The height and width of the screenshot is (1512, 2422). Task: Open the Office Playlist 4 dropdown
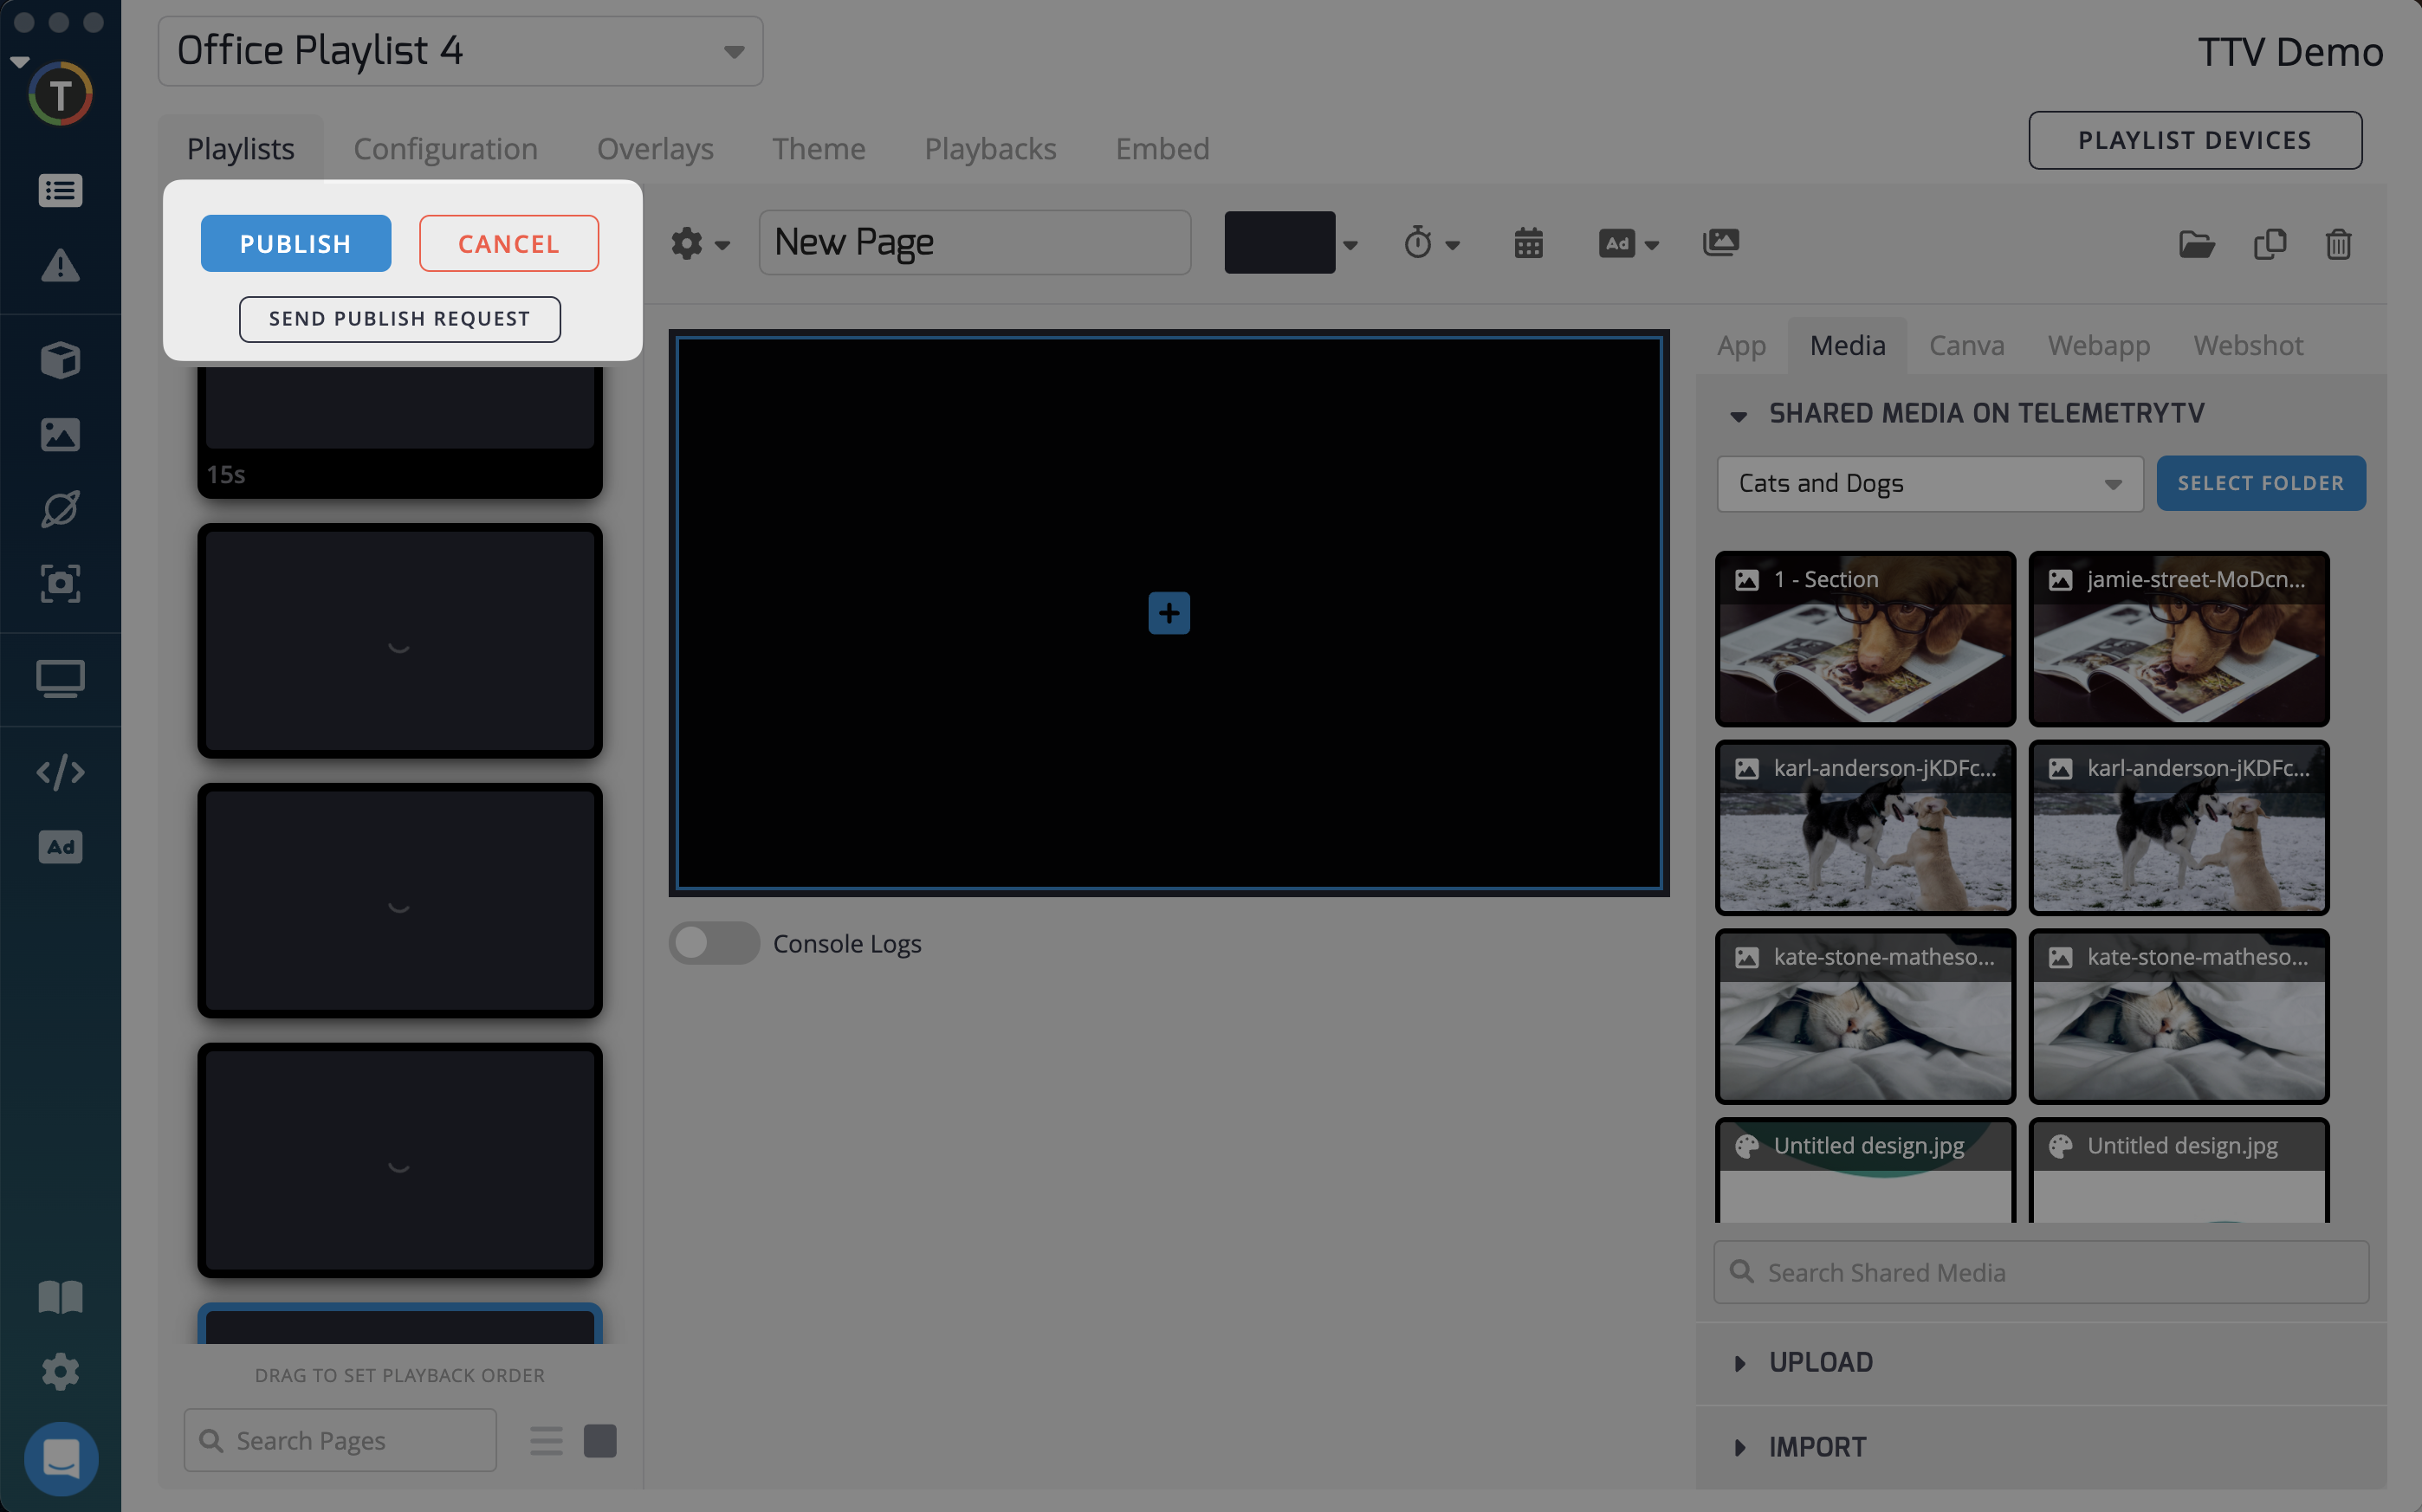click(460, 51)
